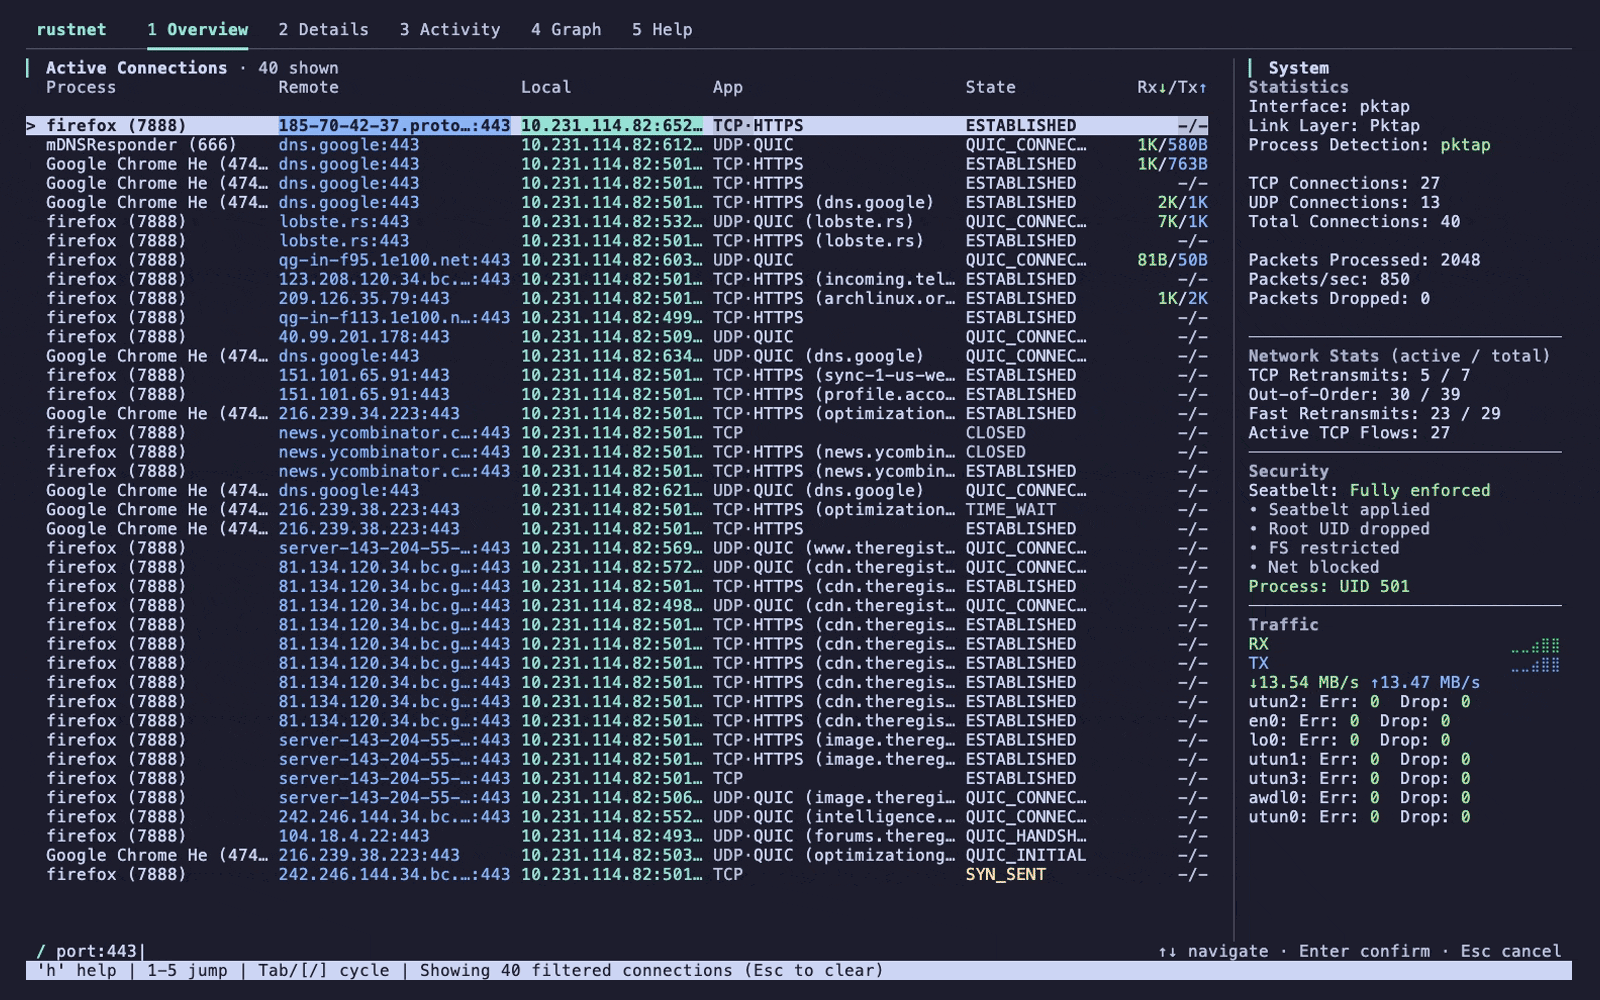Select the qg-in-f95.1e100.net:443 row

[x=617, y=260]
